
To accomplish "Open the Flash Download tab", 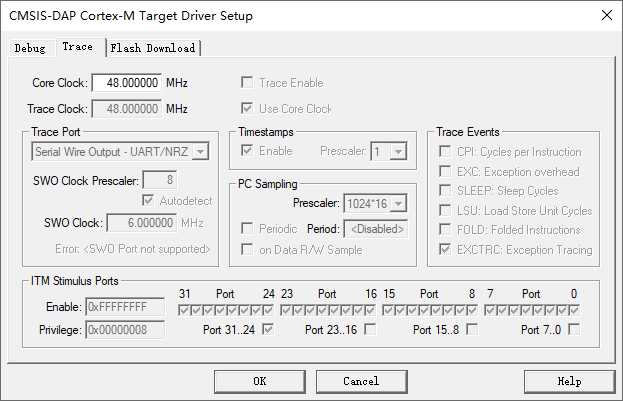I will pyautogui.click(x=153, y=48).
